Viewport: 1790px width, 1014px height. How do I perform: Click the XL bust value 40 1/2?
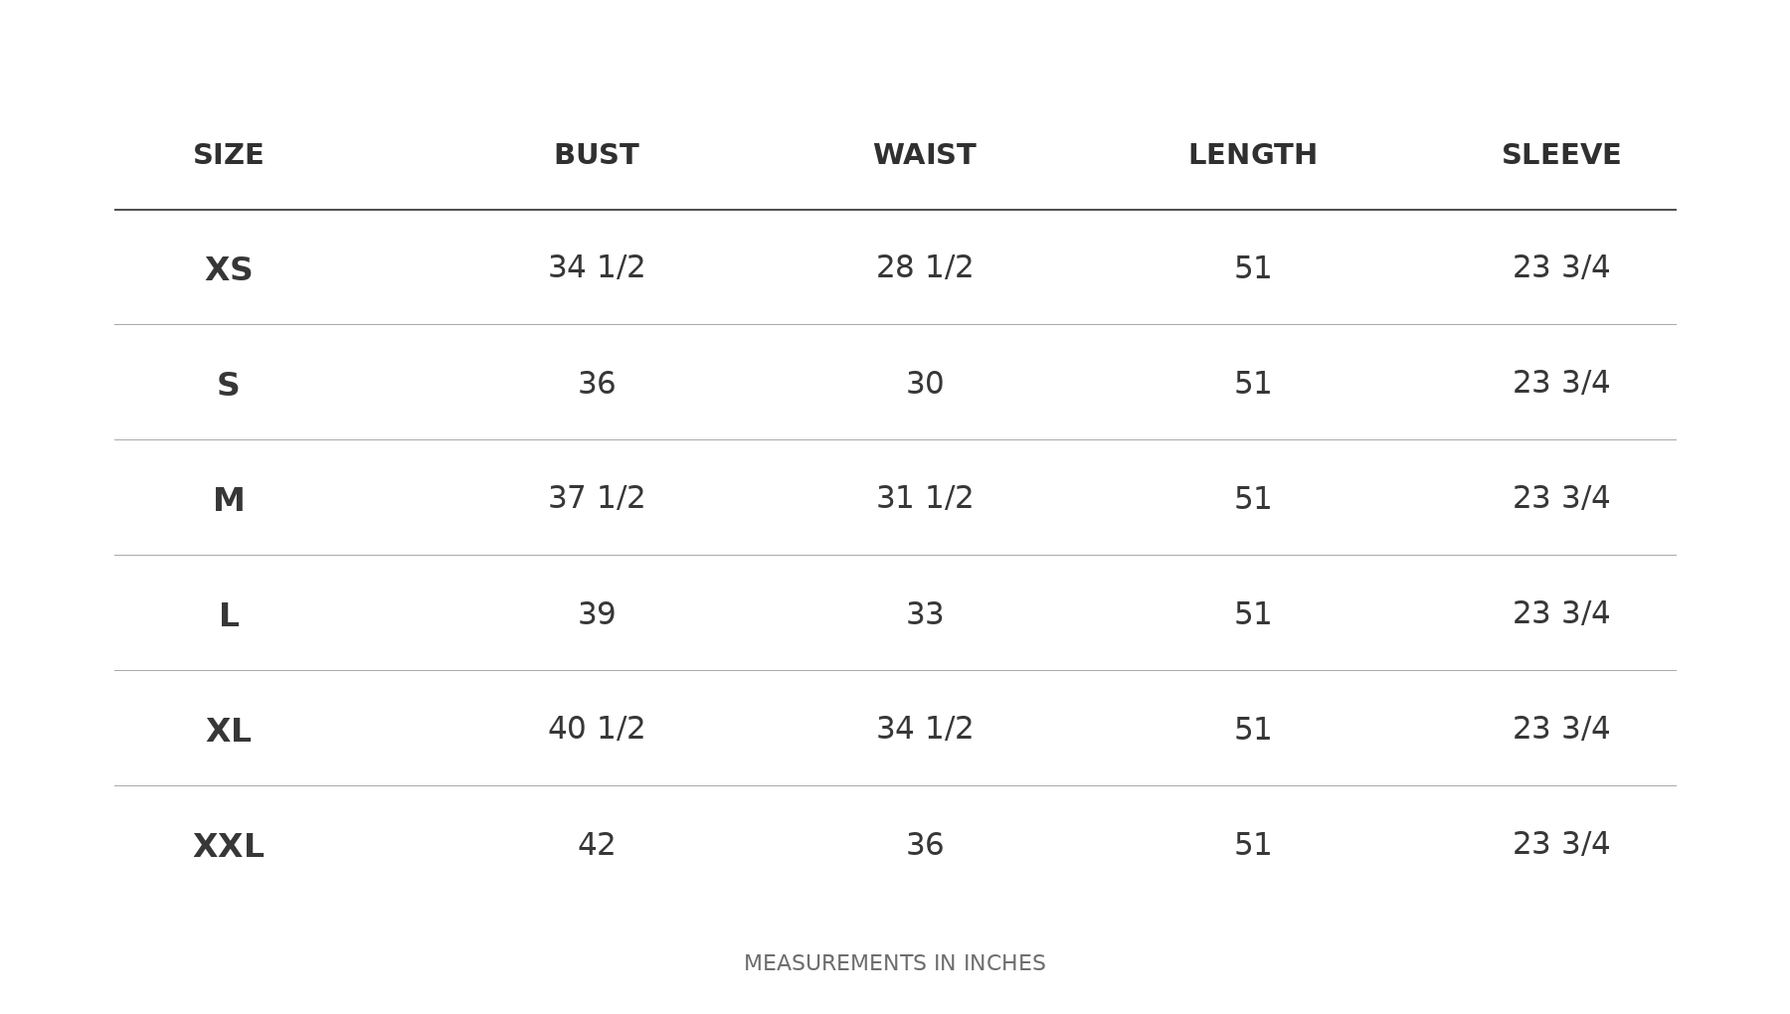pyautogui.click(x=596, y=728)
